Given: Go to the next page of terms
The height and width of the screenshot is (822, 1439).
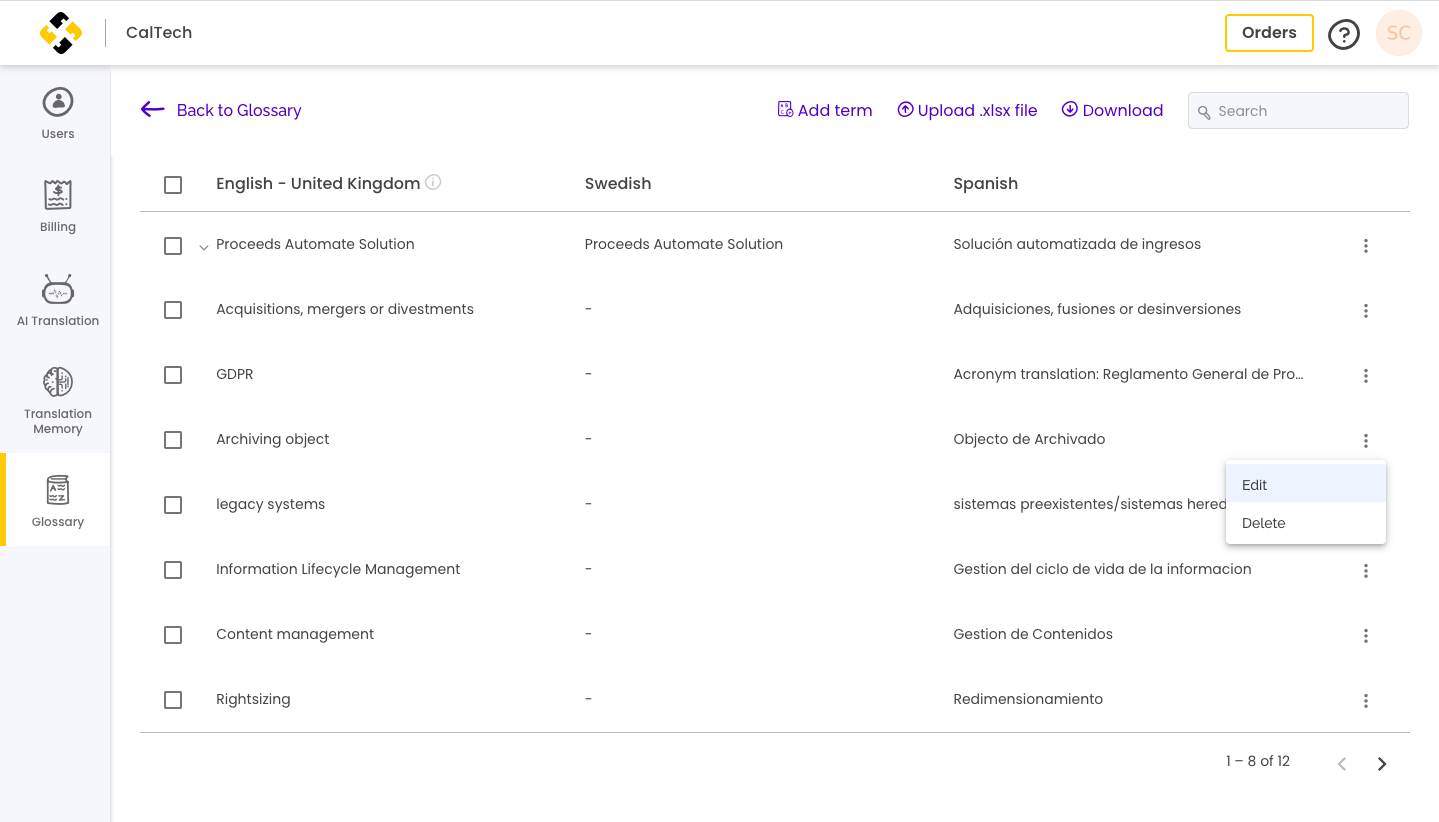Looking at the screenshot, I should 1382,764.
